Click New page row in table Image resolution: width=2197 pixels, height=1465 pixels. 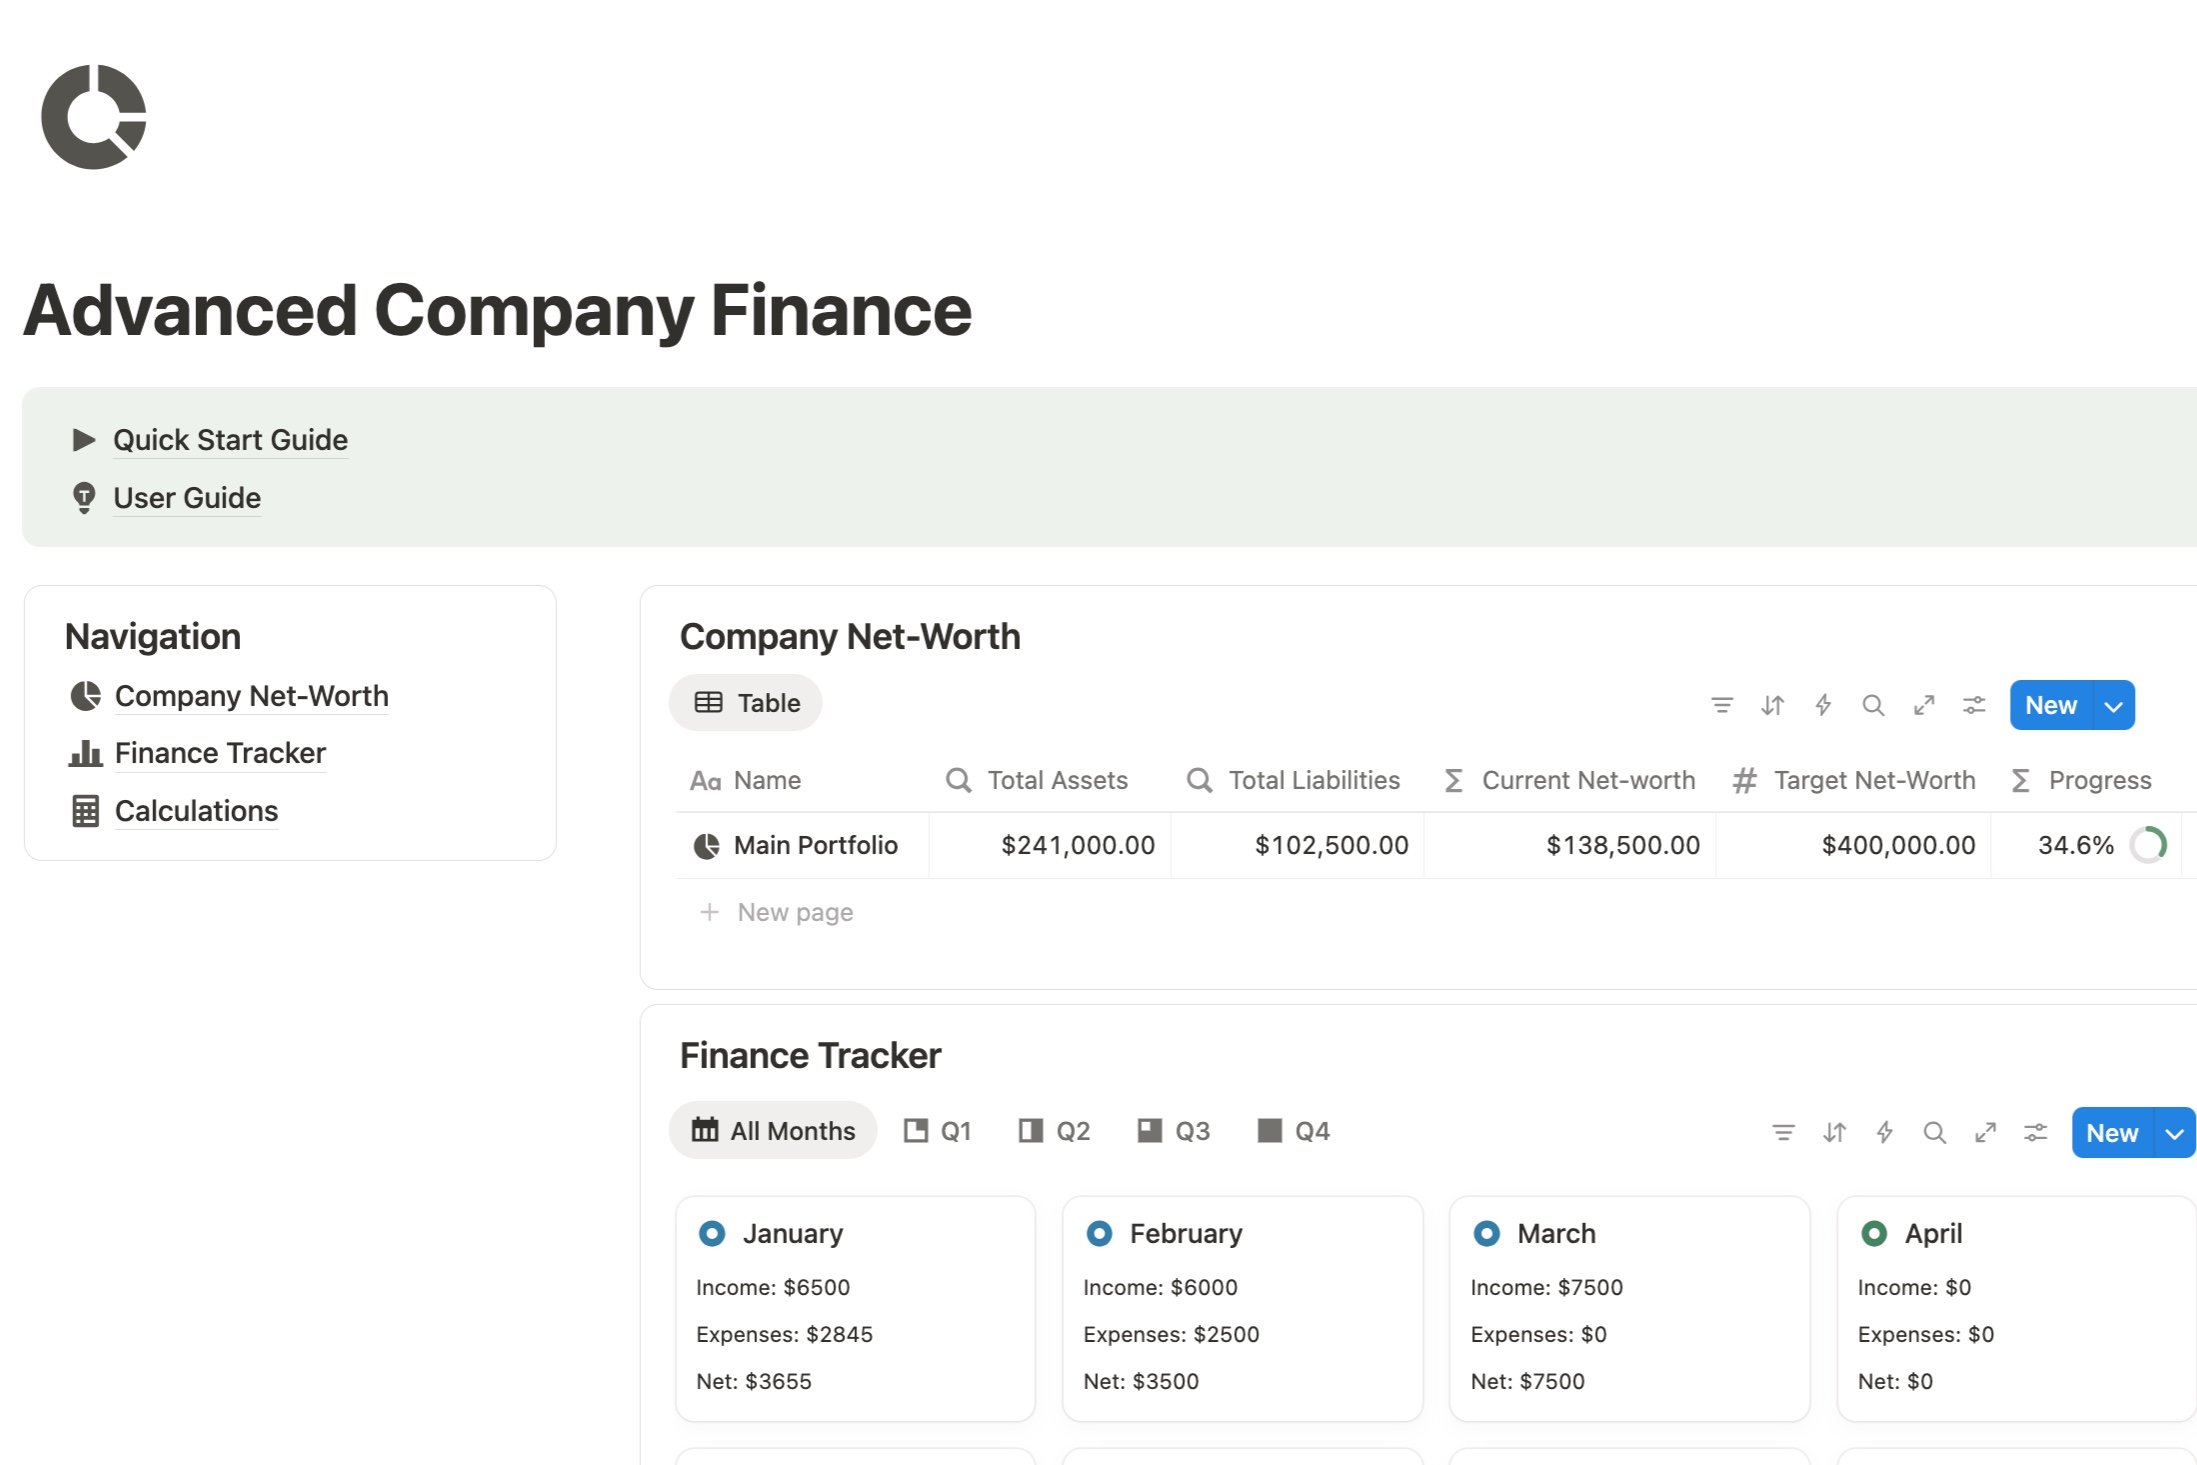795,912
